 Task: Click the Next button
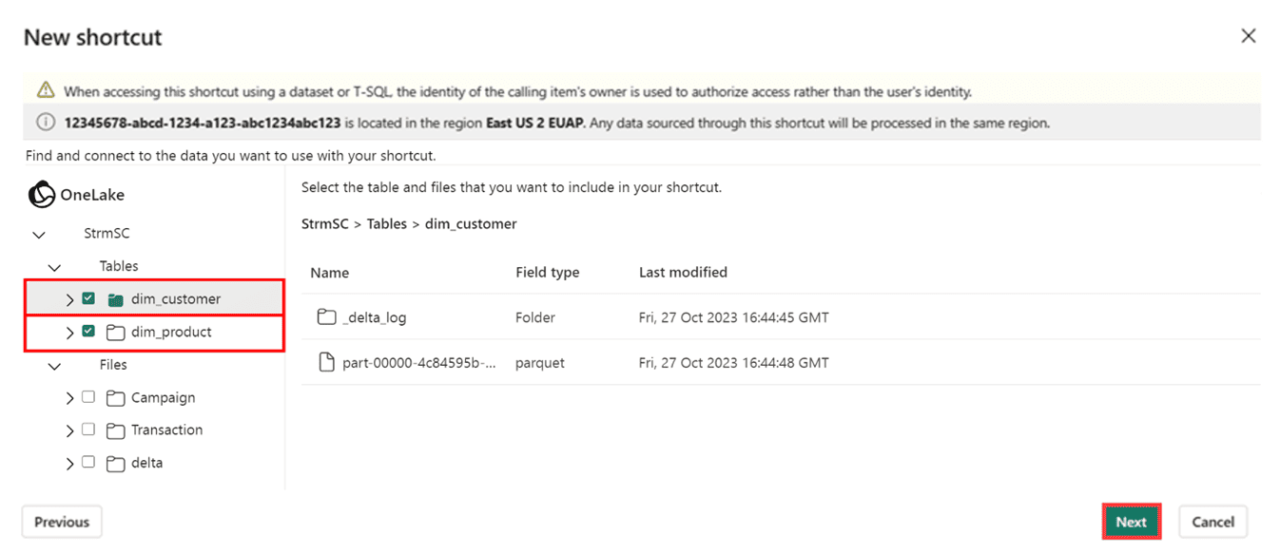pos(1131,522)
